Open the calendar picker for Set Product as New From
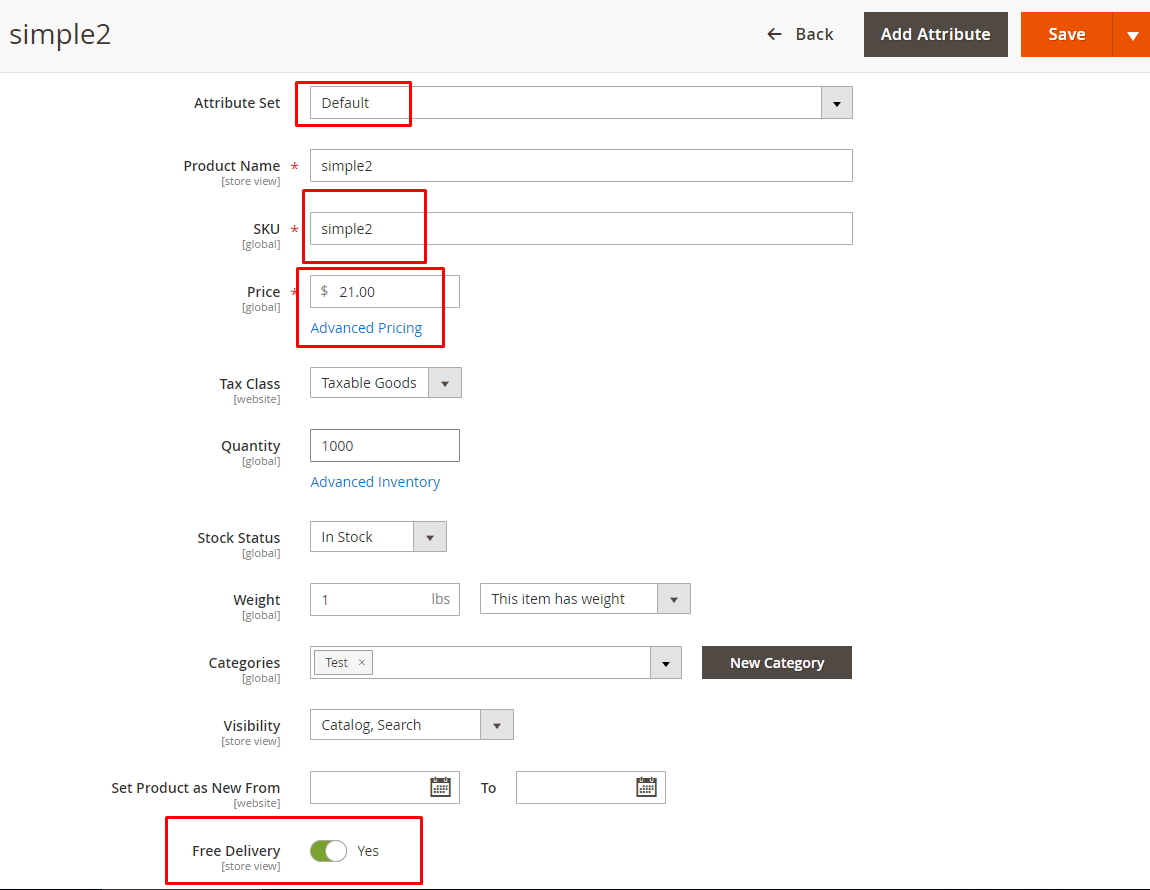 point(441,787)
